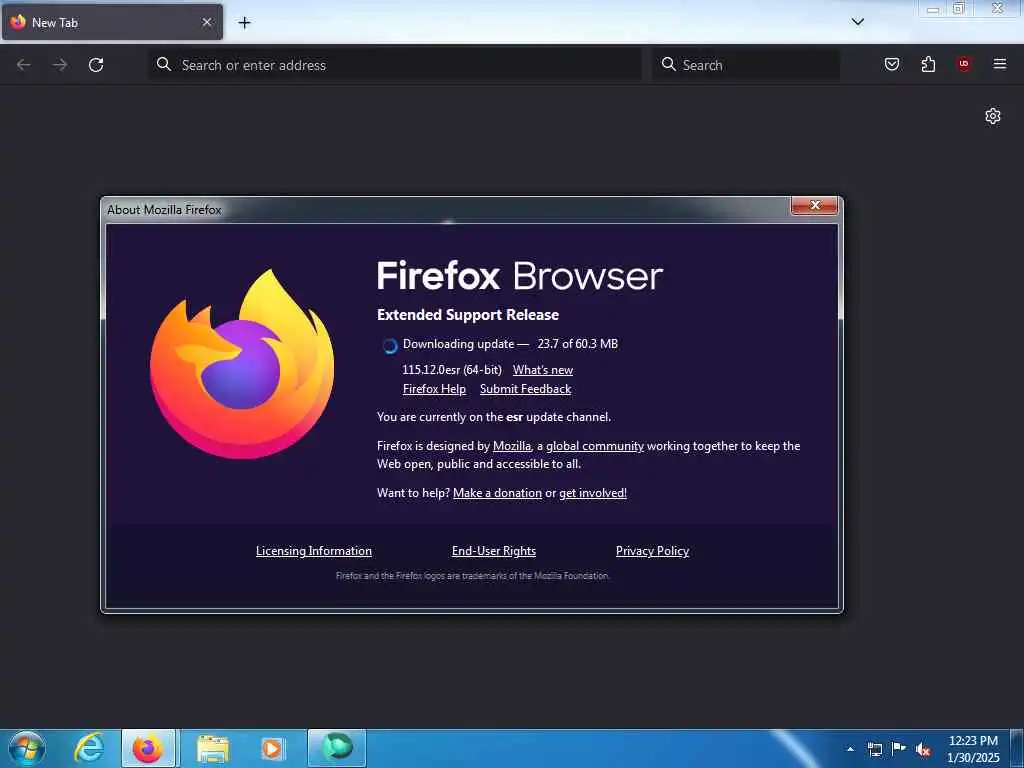Screen dimensions: 1024x768
Task: Open the Submit Feedback link
Action: click(x=526, y=389)
